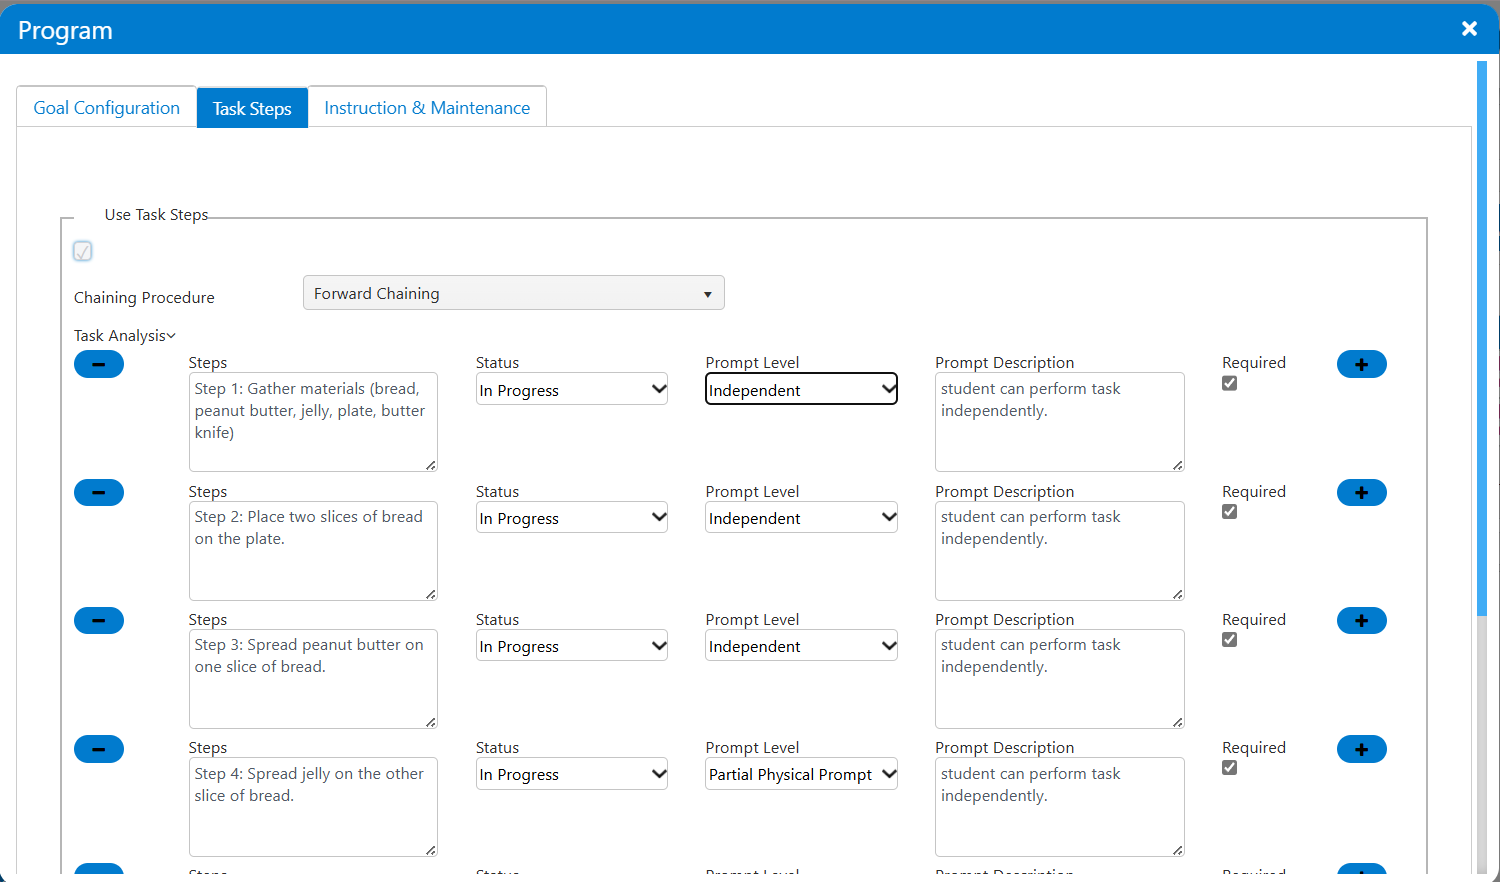Open the Status dropdown for Step 3

click(572, 645)
